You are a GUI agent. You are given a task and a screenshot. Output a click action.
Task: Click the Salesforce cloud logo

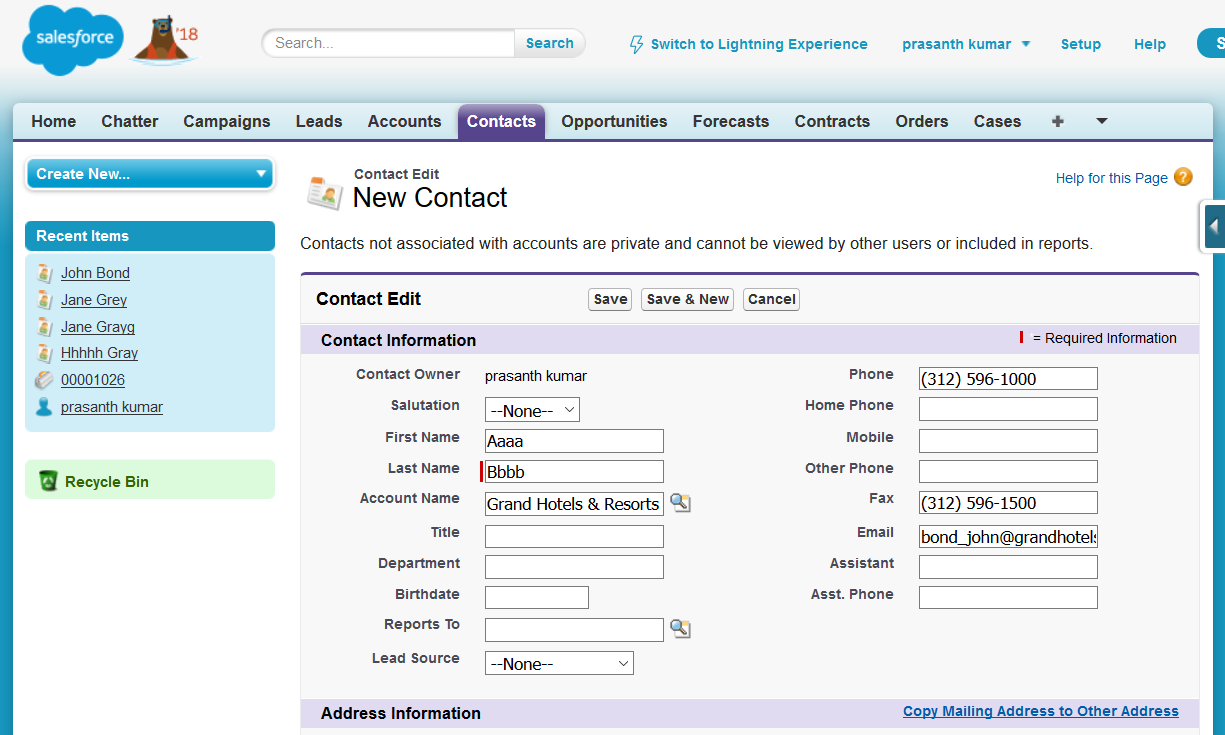(75, 41)
